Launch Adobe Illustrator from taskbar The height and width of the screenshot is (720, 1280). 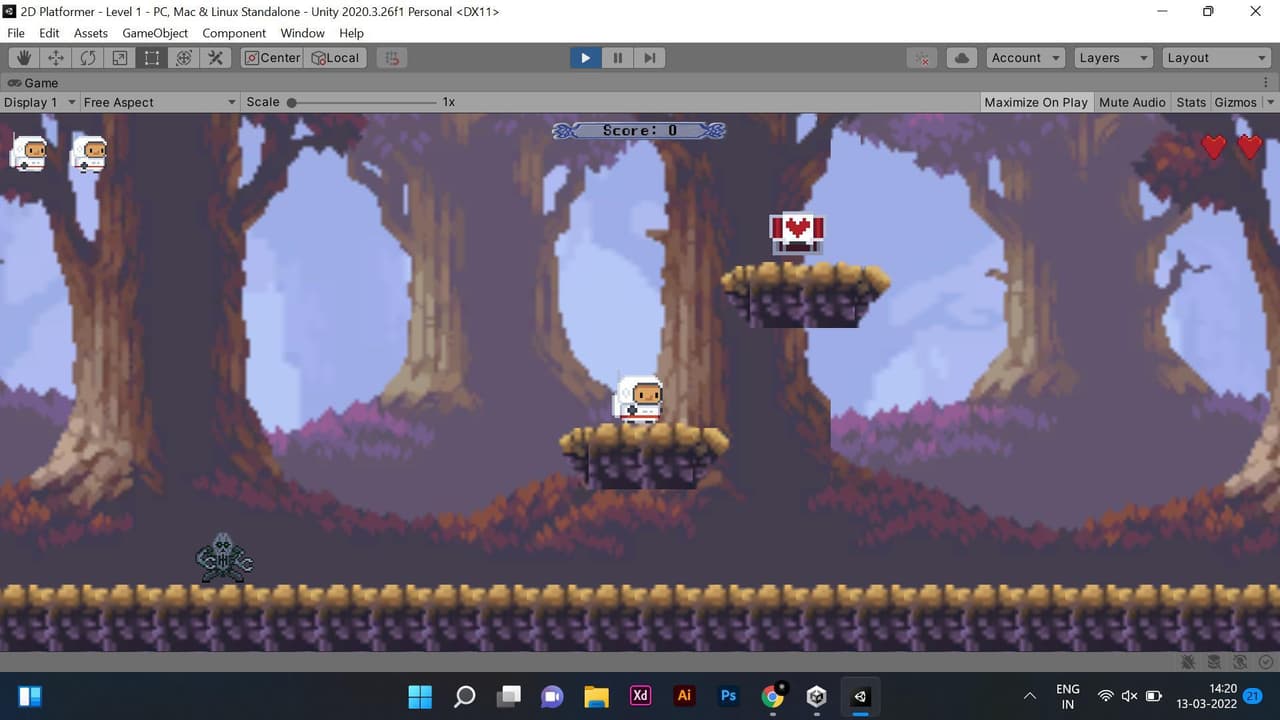pos(684,696)
